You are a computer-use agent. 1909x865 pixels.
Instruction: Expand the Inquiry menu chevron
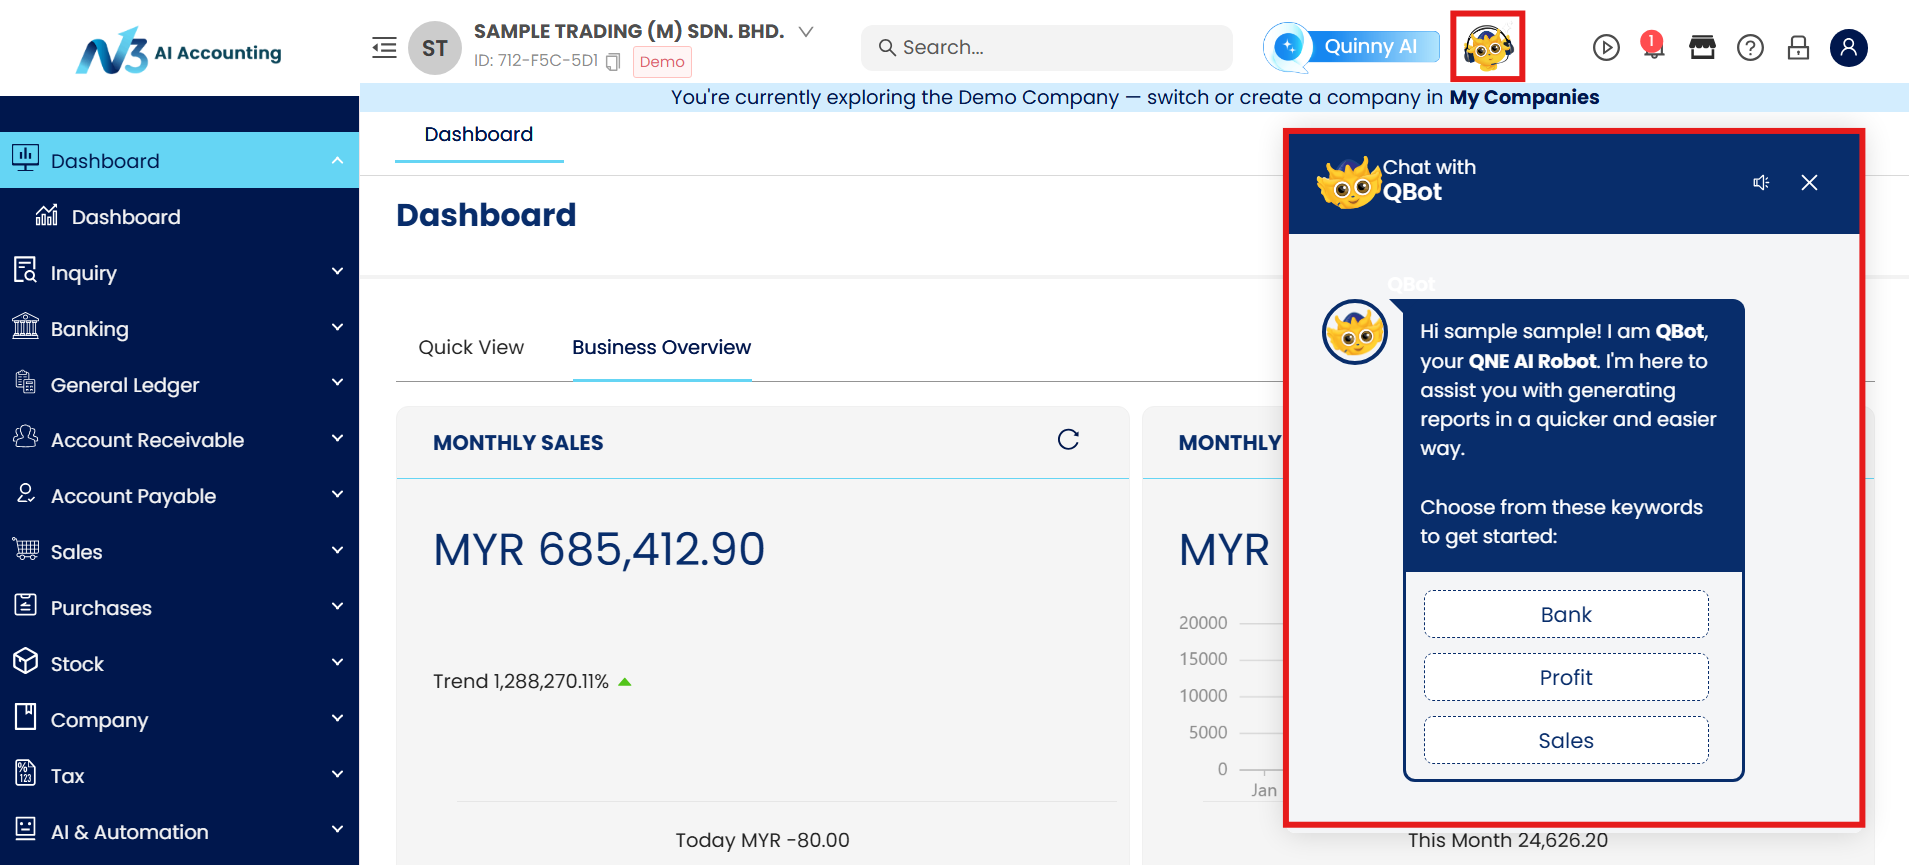click(x=337, y=272)
